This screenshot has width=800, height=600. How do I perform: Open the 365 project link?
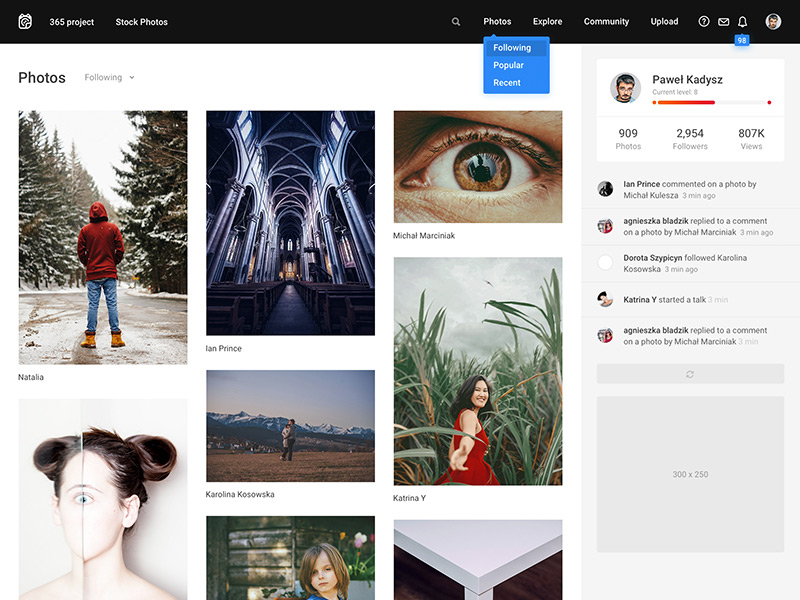(x=71, y=21)
